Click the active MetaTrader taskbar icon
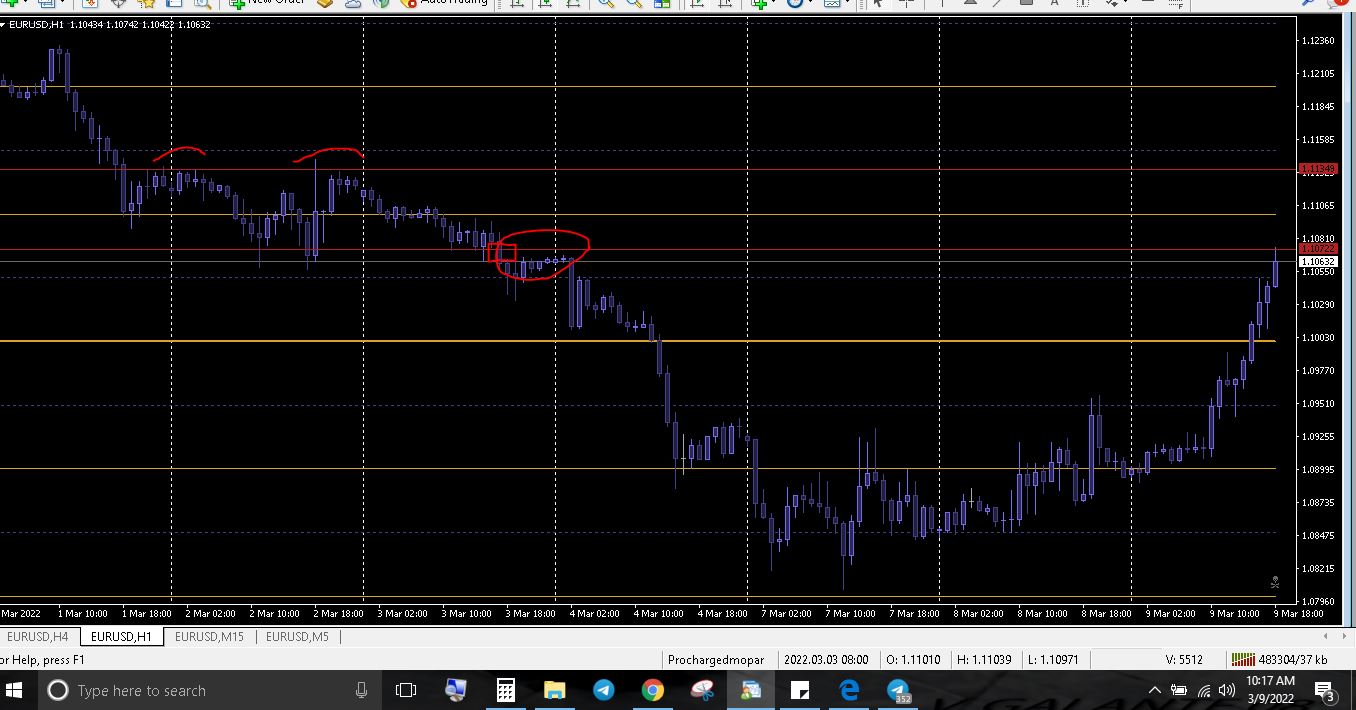This screenshot has width=1356, height=710. click(x=750, y=690)
